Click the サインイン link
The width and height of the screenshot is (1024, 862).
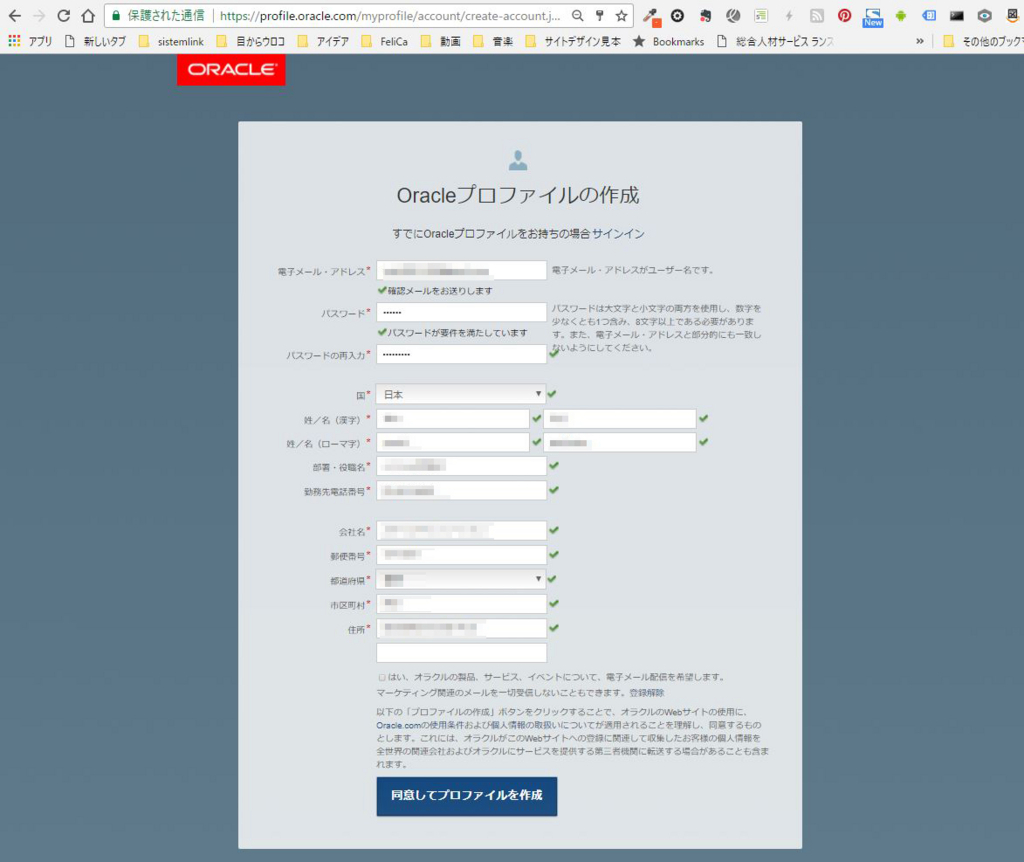click(618, 234)
